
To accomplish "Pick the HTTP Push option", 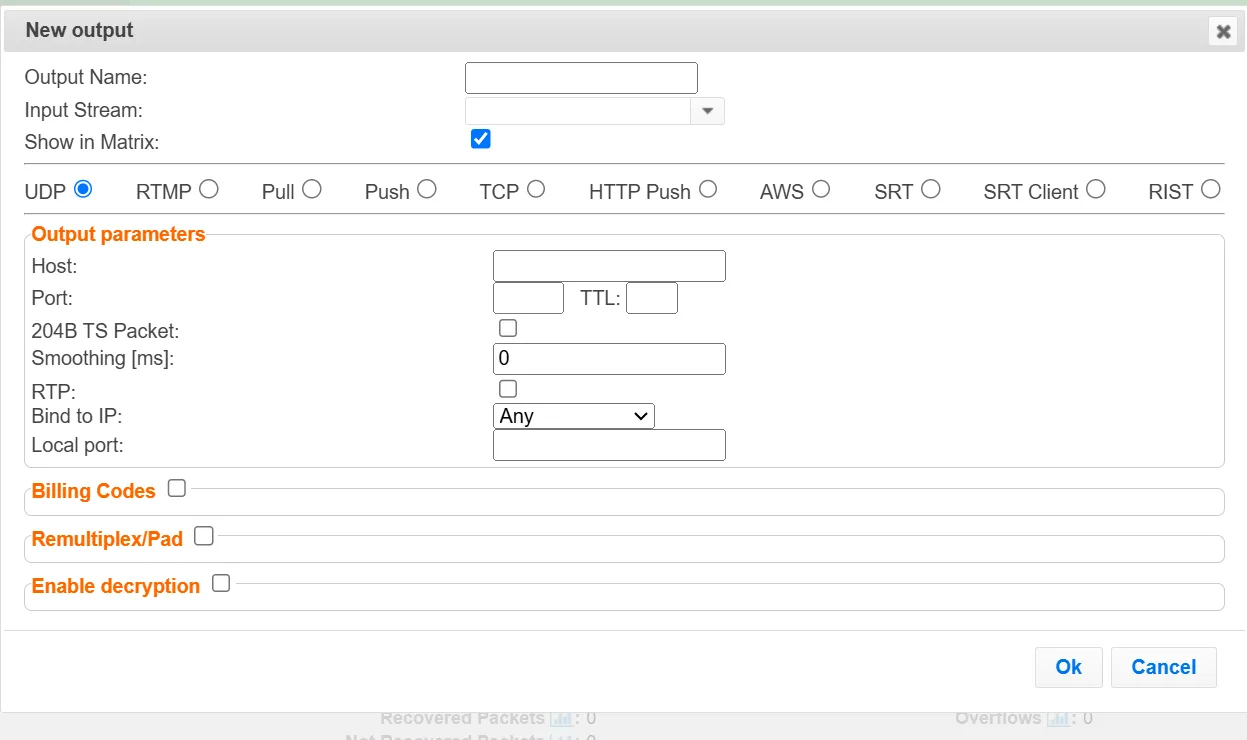I will tap(708, 189).
